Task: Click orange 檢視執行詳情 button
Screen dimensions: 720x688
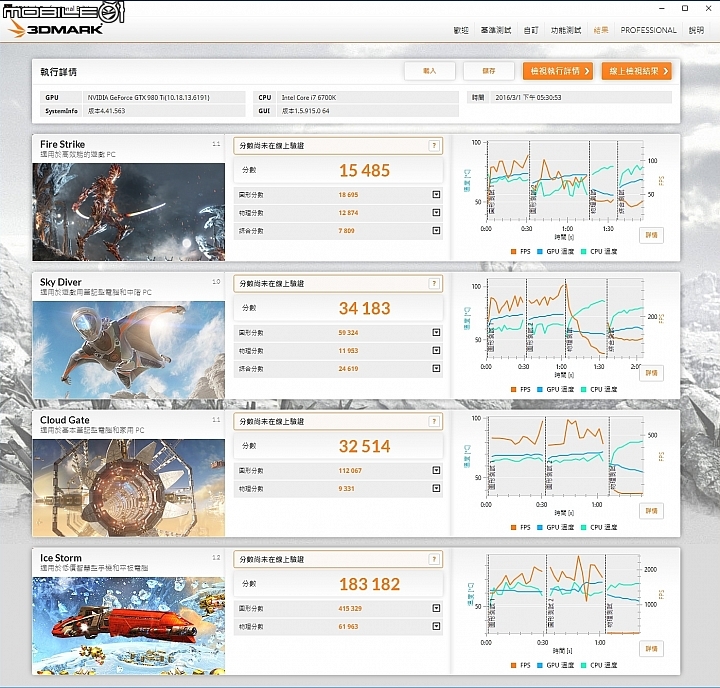Action: tap(558, 71)
